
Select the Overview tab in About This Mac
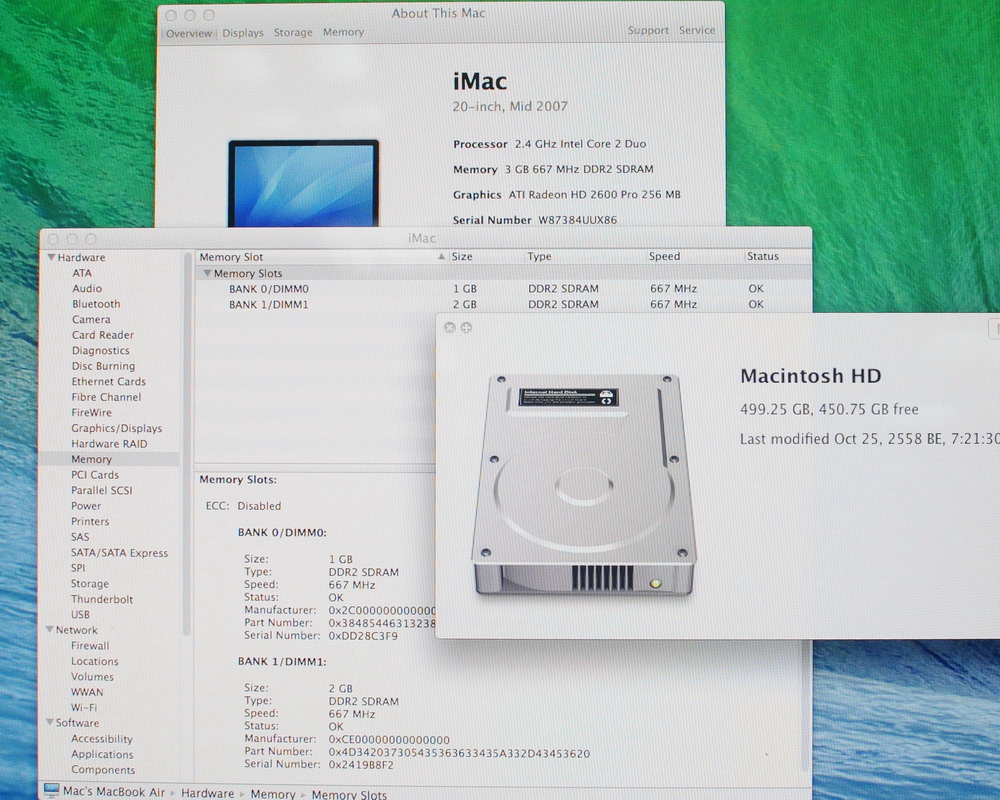[x=189, y=33]
